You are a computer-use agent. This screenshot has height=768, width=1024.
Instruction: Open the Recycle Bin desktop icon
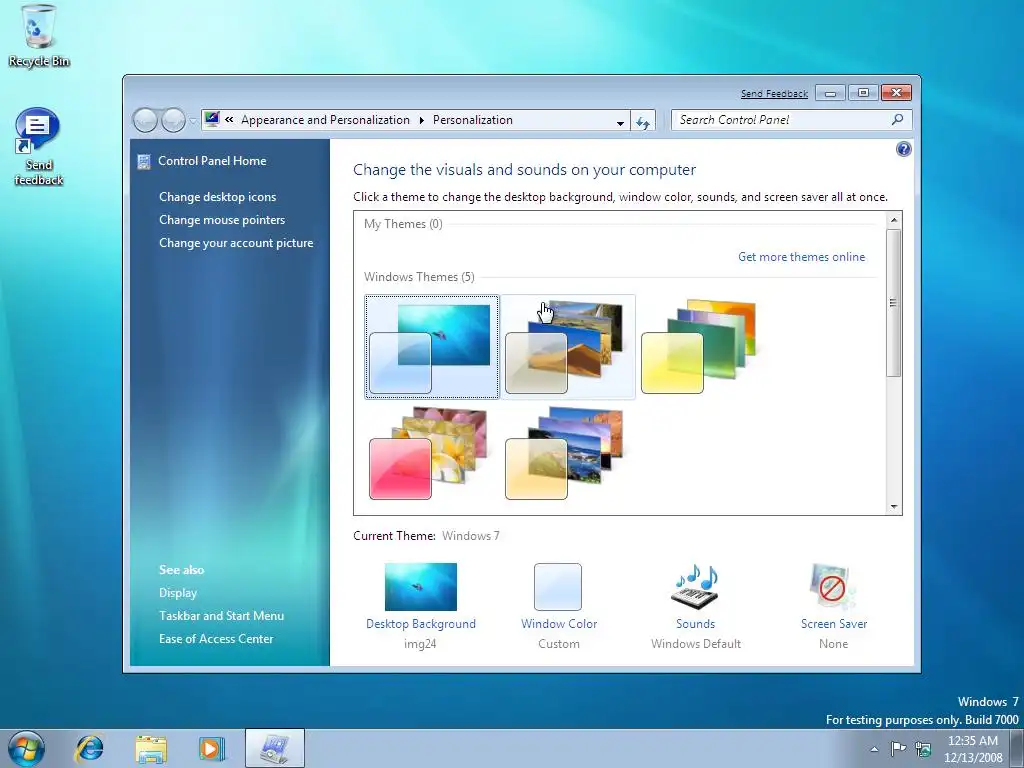pyautogui.click(x=38, y=35)
